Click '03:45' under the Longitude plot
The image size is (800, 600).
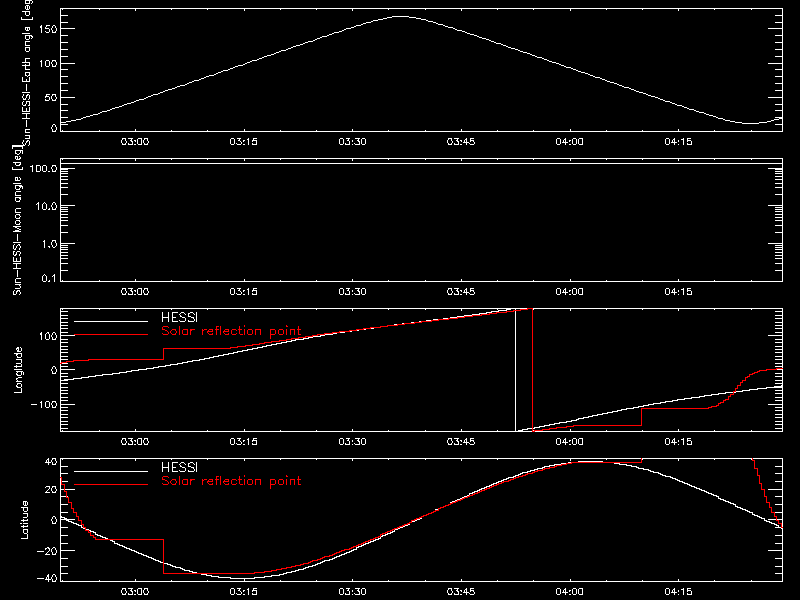pyautogui.click(x=461, y=441)
